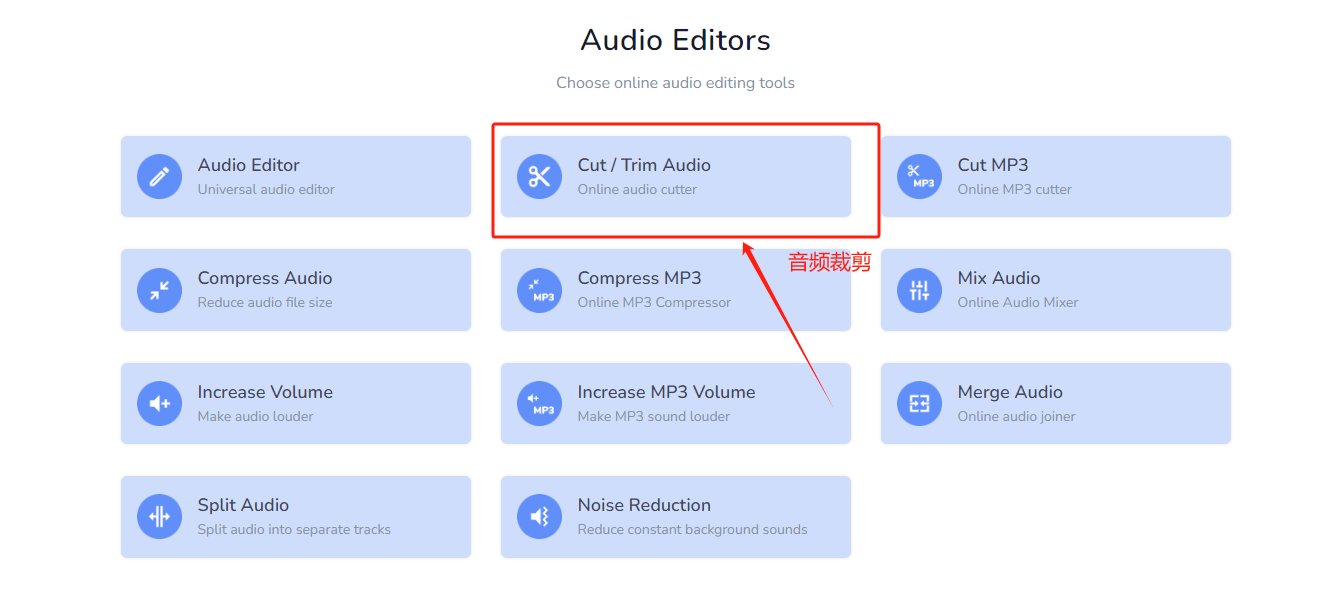Open the Merge Audio title
This screenshot has height=597, width=1325.
click(x=1010, y=392)
